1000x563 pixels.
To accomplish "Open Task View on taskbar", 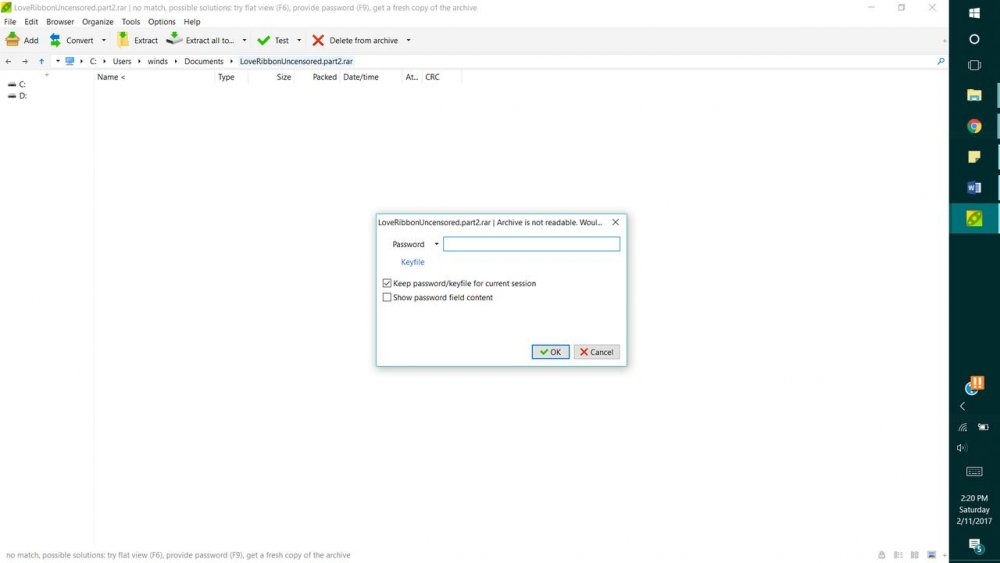I will (974, 65).
